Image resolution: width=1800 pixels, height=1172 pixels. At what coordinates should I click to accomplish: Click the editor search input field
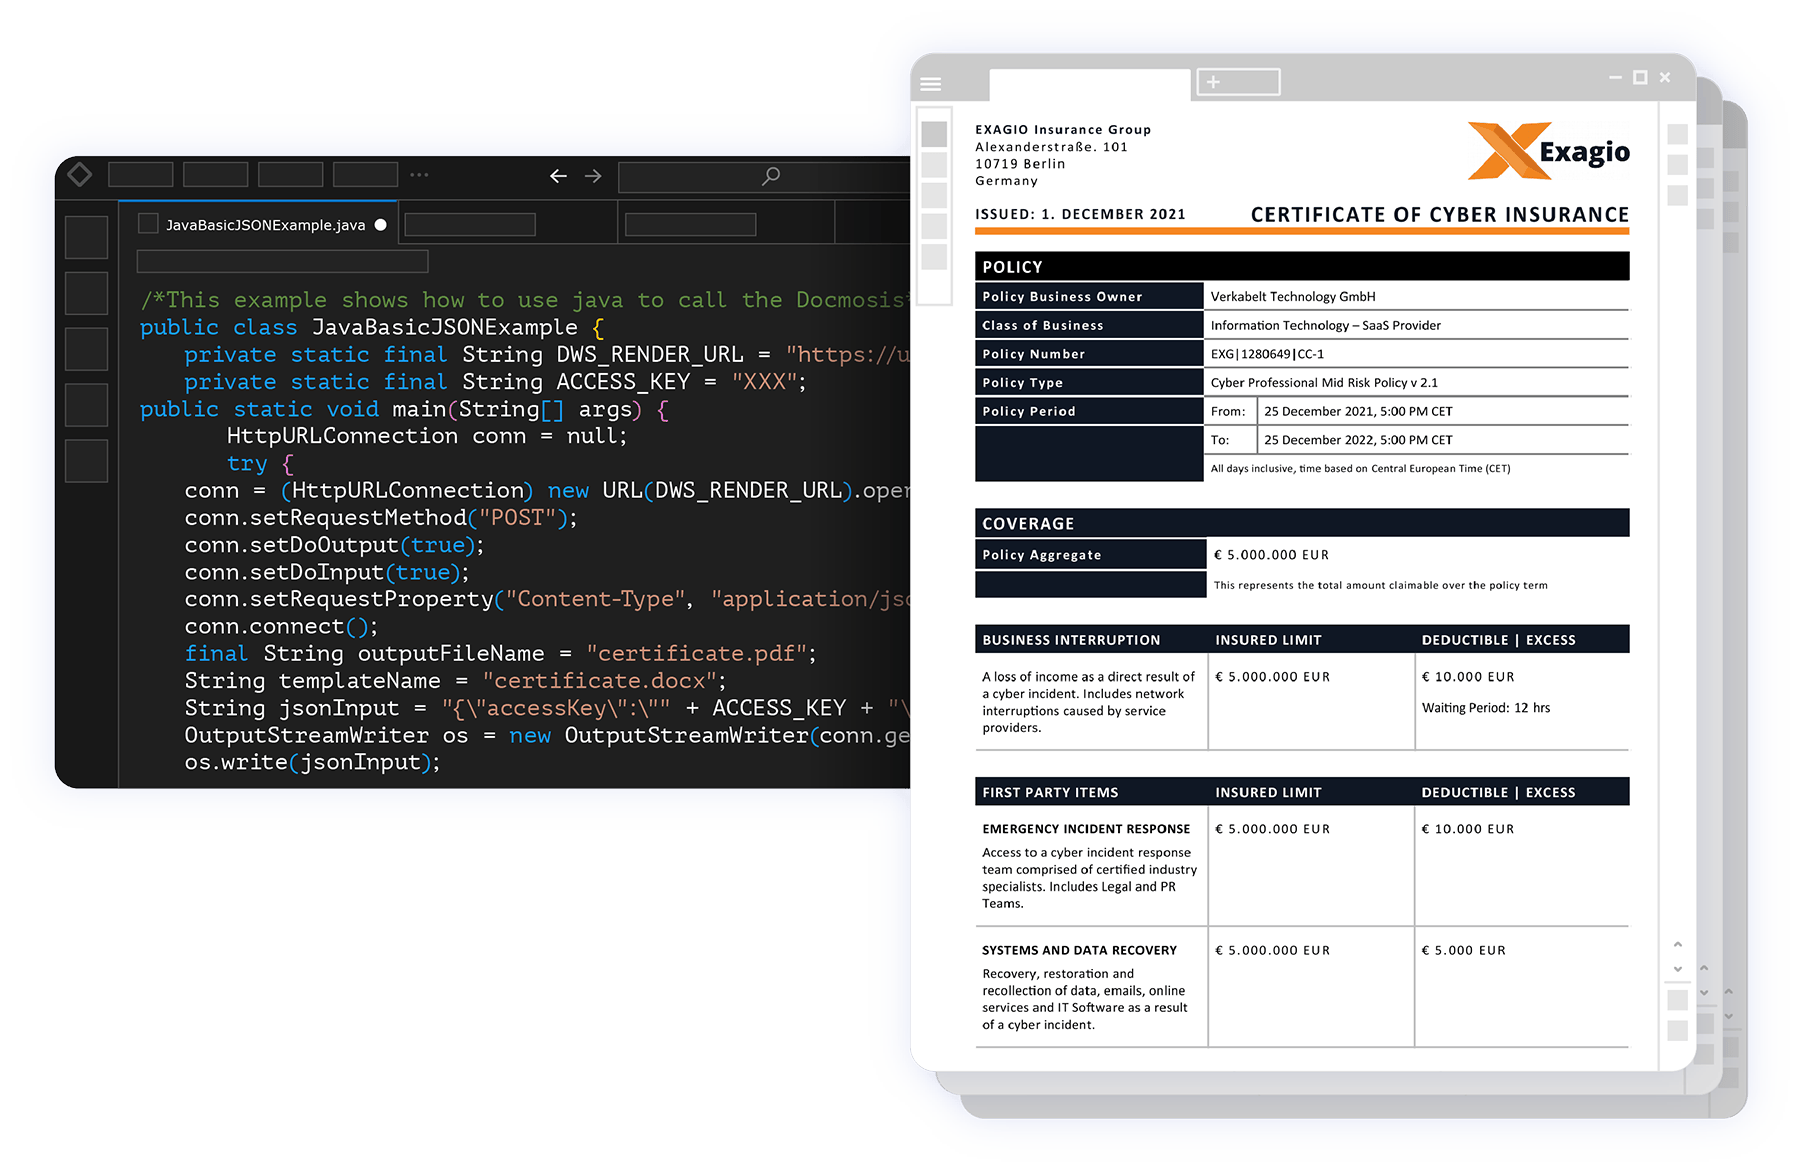tap(765, 176)
